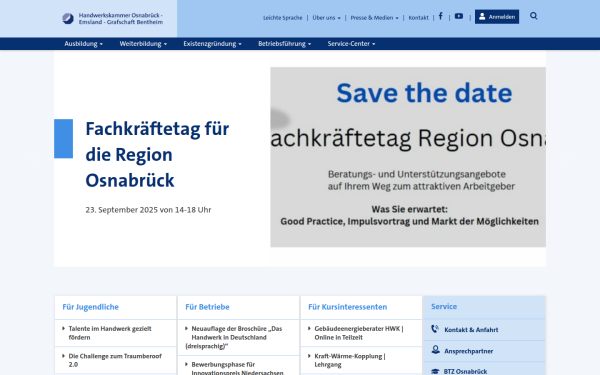Open Gebäudeenergieberater HWK Online in Teilzeit
The width and height of the screenshot is (600, 375).
(x=359, y=333)
